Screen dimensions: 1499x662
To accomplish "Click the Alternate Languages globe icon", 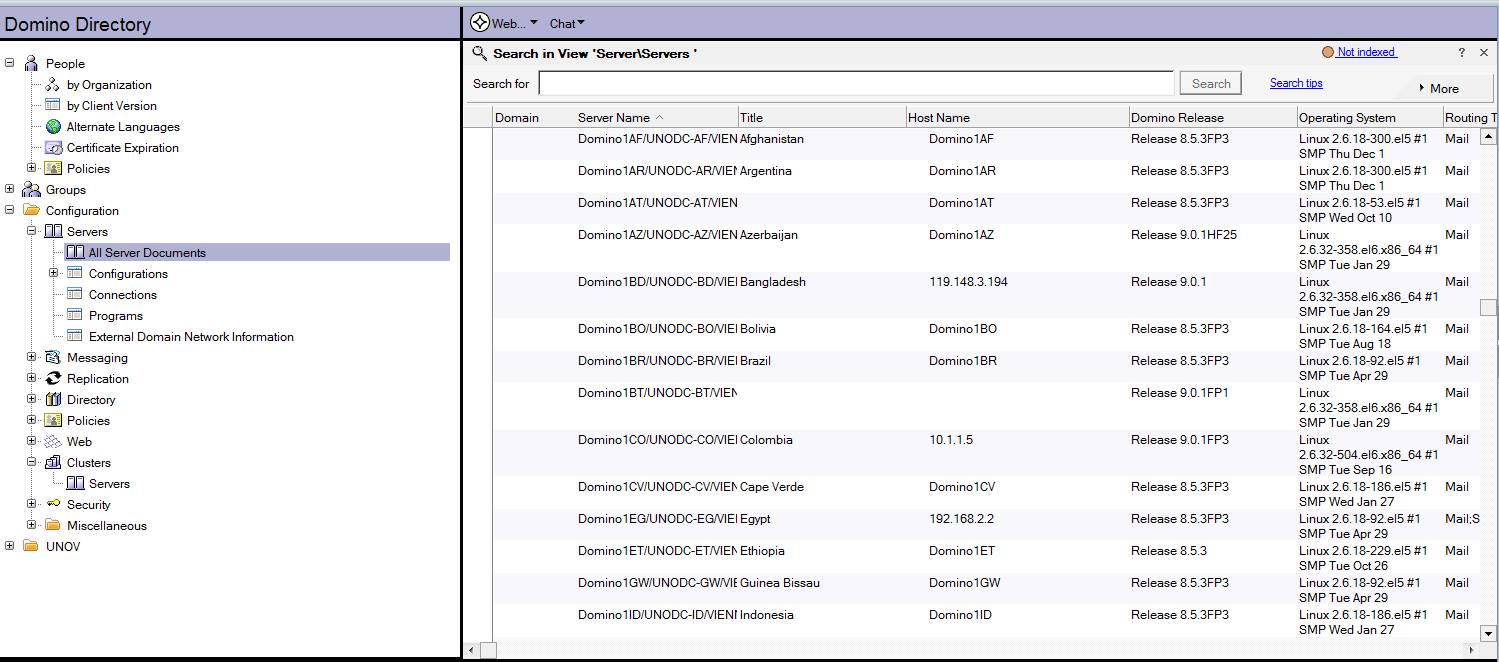I will tap(53, 127).
